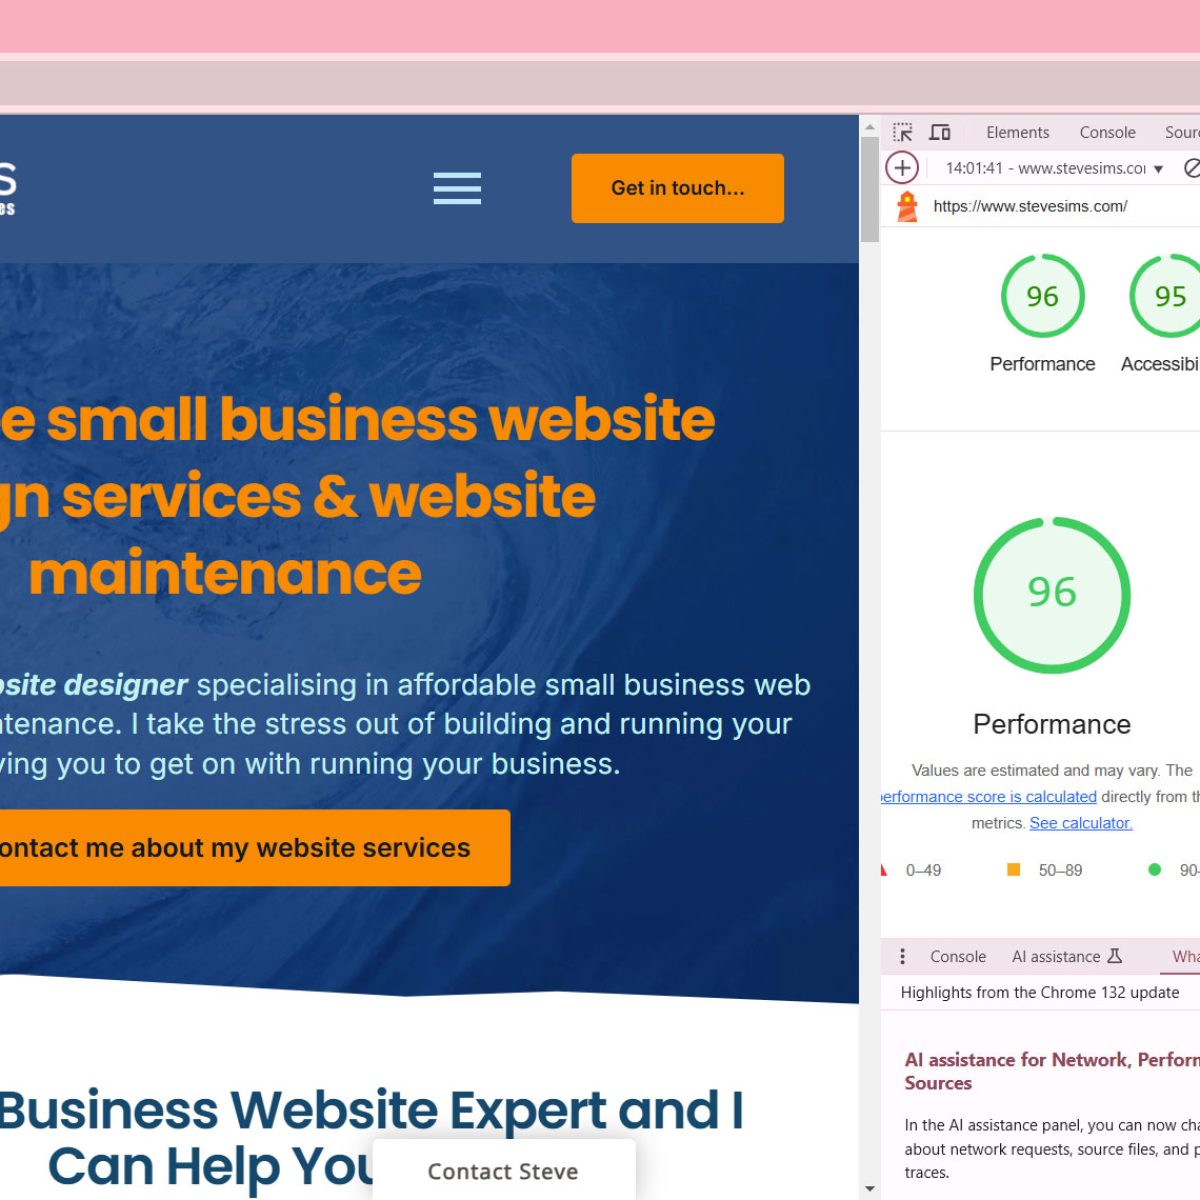This screenshot has height=1200, width=1200.
Task: Click the Contact Steve chat widget
Action: coord(504,1170)
